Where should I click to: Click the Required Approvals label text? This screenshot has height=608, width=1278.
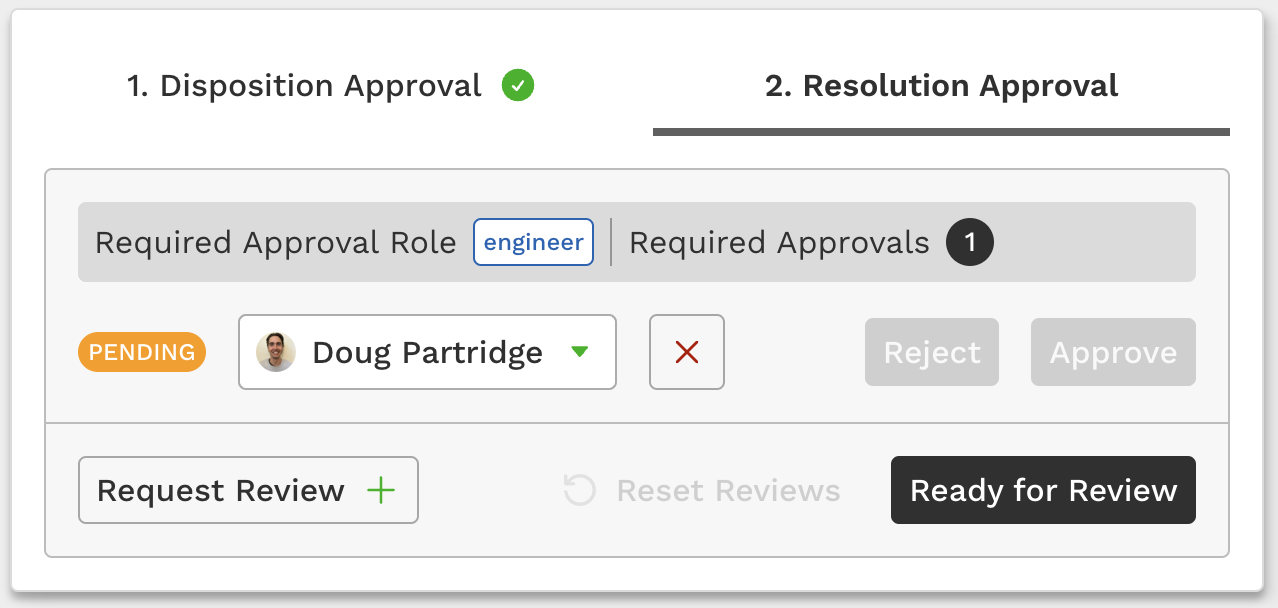(779, 243)
